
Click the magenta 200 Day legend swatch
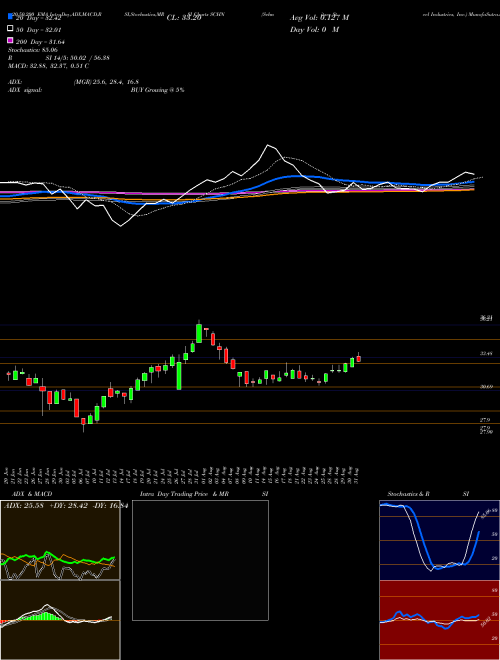10,40
